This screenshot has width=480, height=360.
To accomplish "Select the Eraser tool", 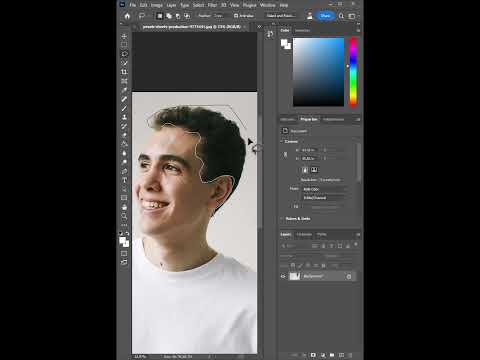I will coord(124,135).
